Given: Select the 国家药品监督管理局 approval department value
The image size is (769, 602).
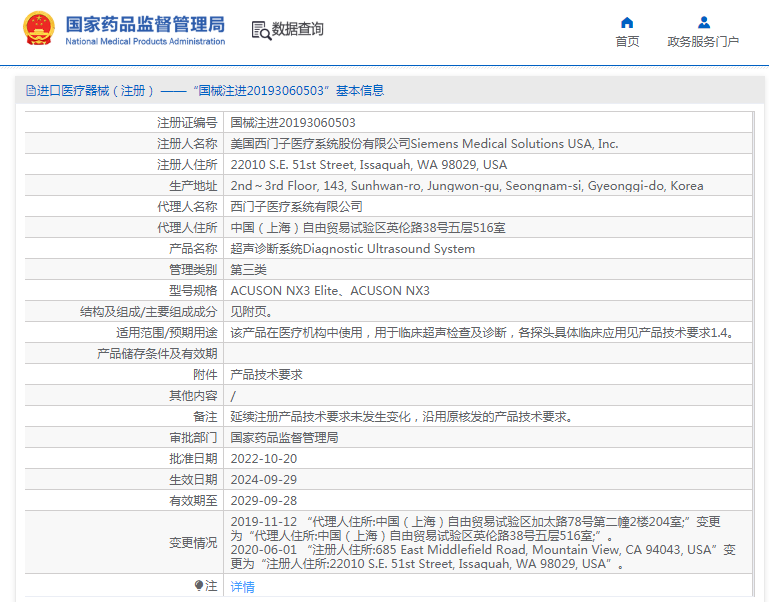Looking at the screenshot, I should tap(284, 438).
